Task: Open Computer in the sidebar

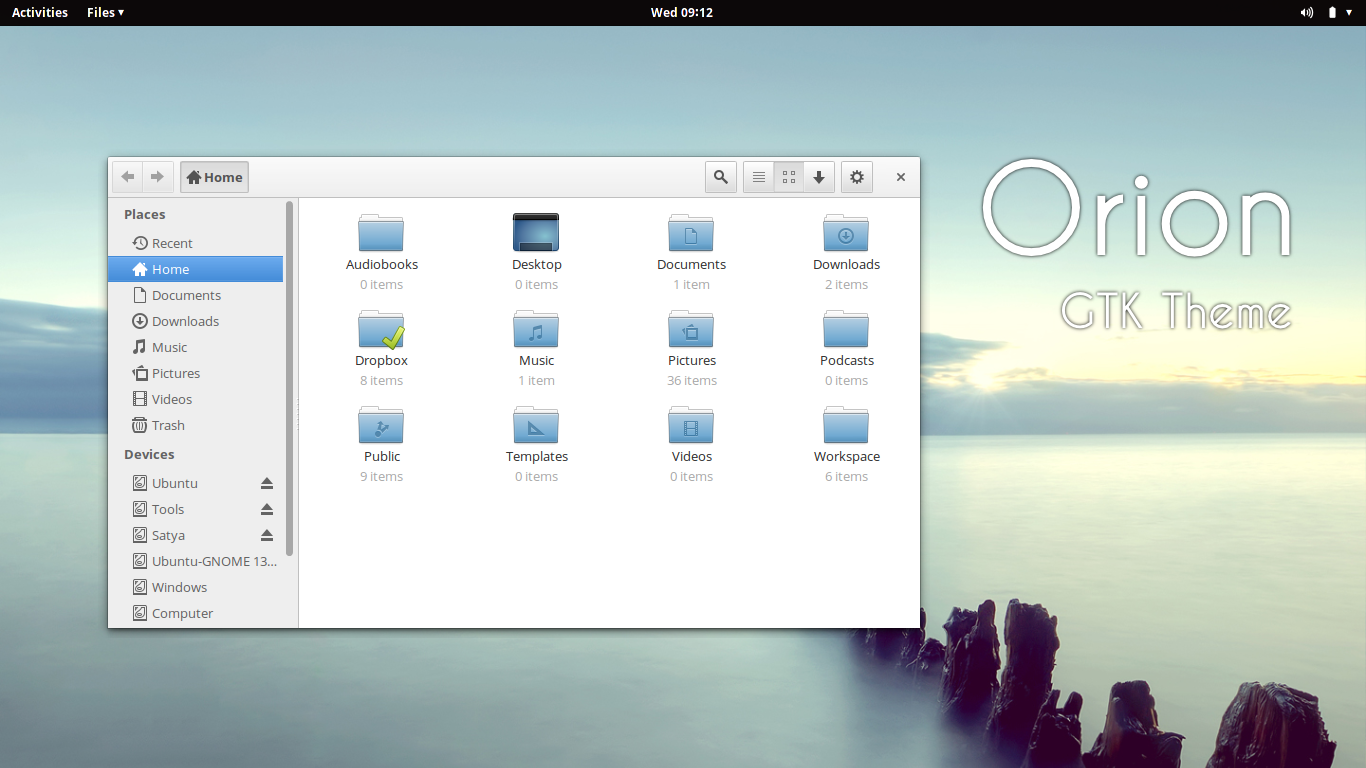Action: pyautogui.click(x=196, y=613)
